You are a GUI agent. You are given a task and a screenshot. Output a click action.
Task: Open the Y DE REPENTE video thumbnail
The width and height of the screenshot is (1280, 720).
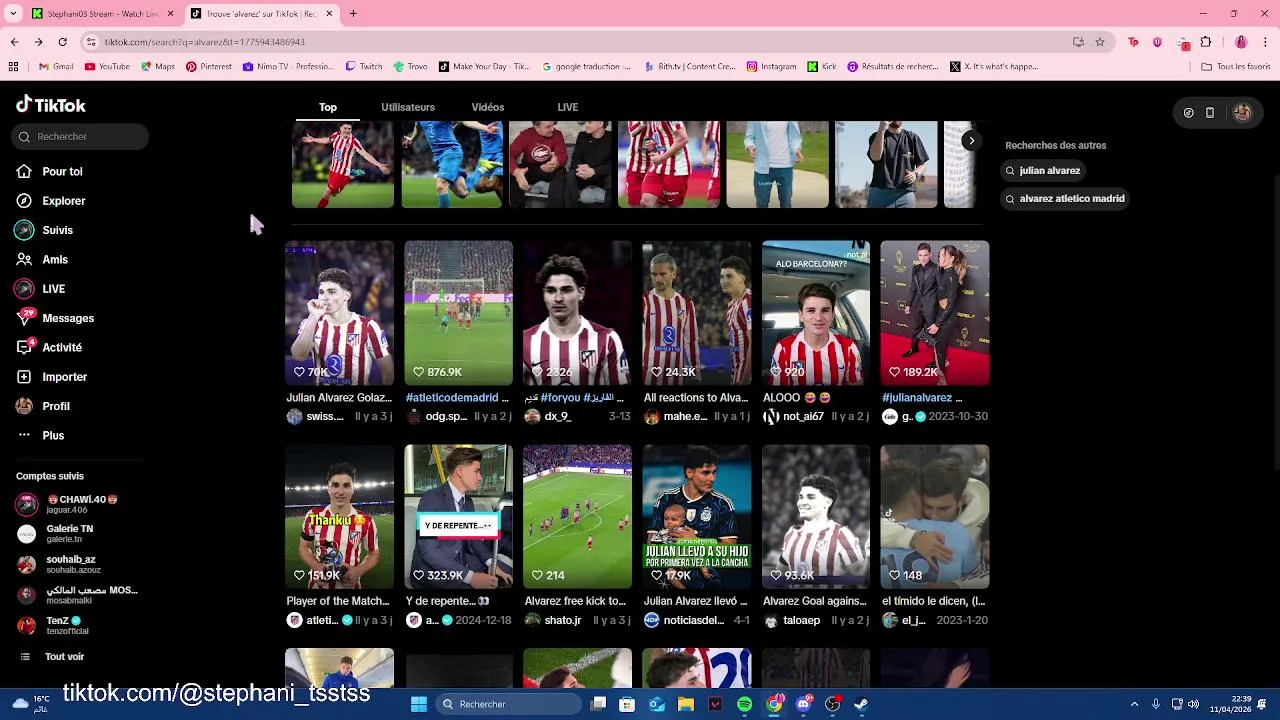tap(458, 517)
